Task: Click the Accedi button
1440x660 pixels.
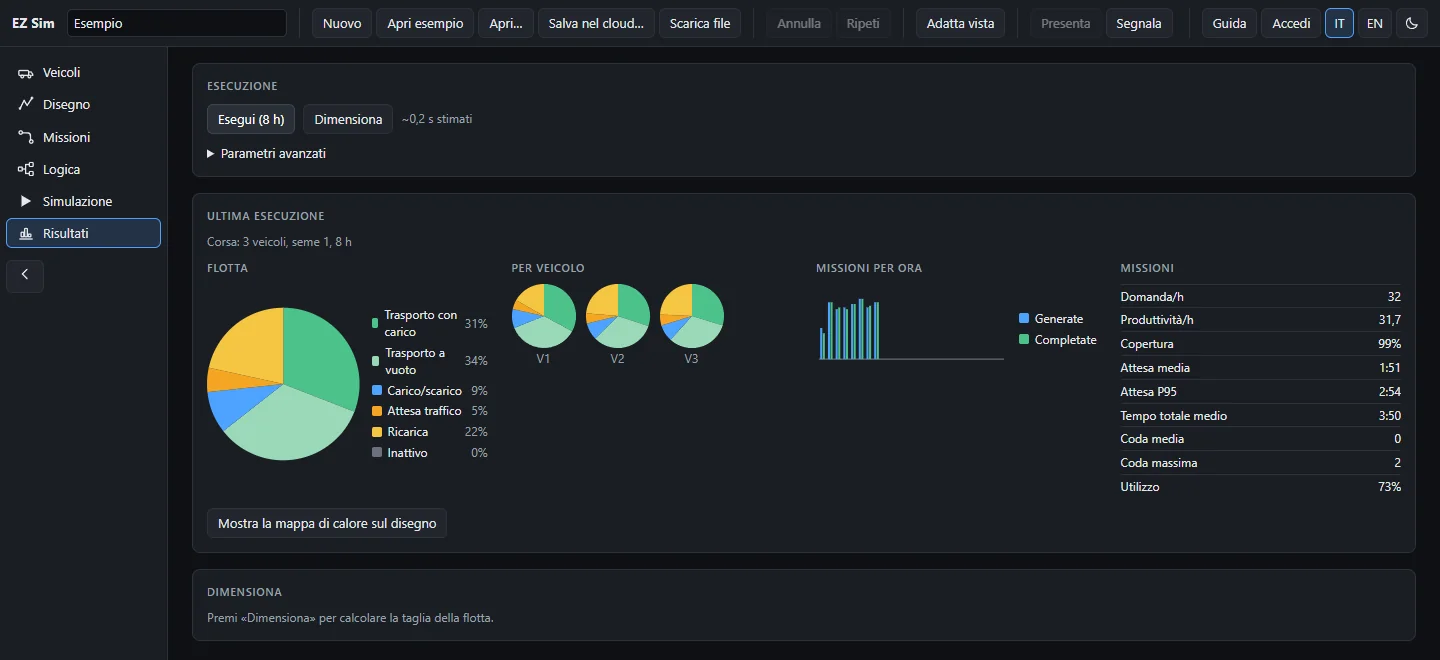Action: click(1291, 23)
